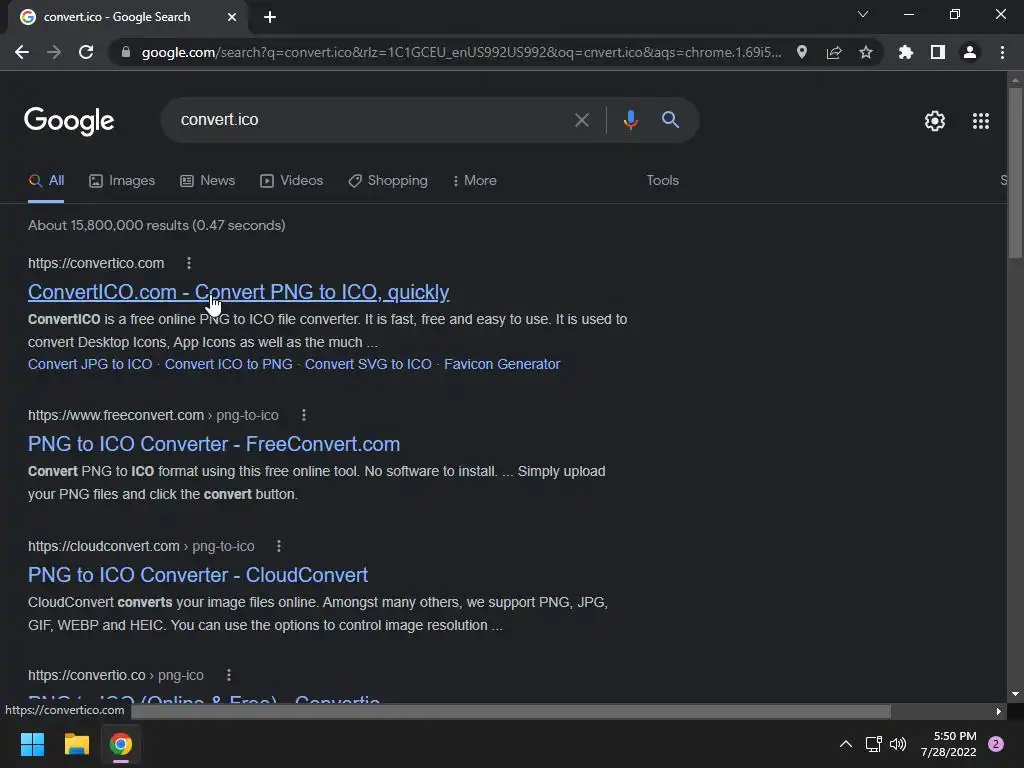Open the search Tools options

coord(662,181)
